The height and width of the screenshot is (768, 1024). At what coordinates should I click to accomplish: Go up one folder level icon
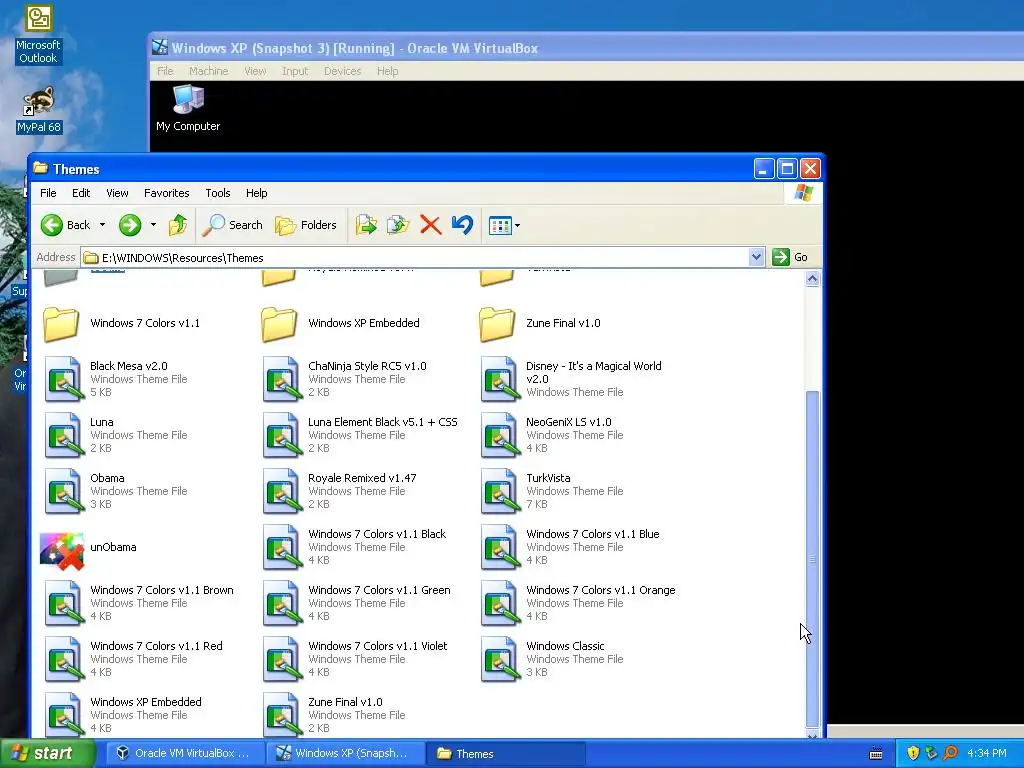[x=178, y=225]
